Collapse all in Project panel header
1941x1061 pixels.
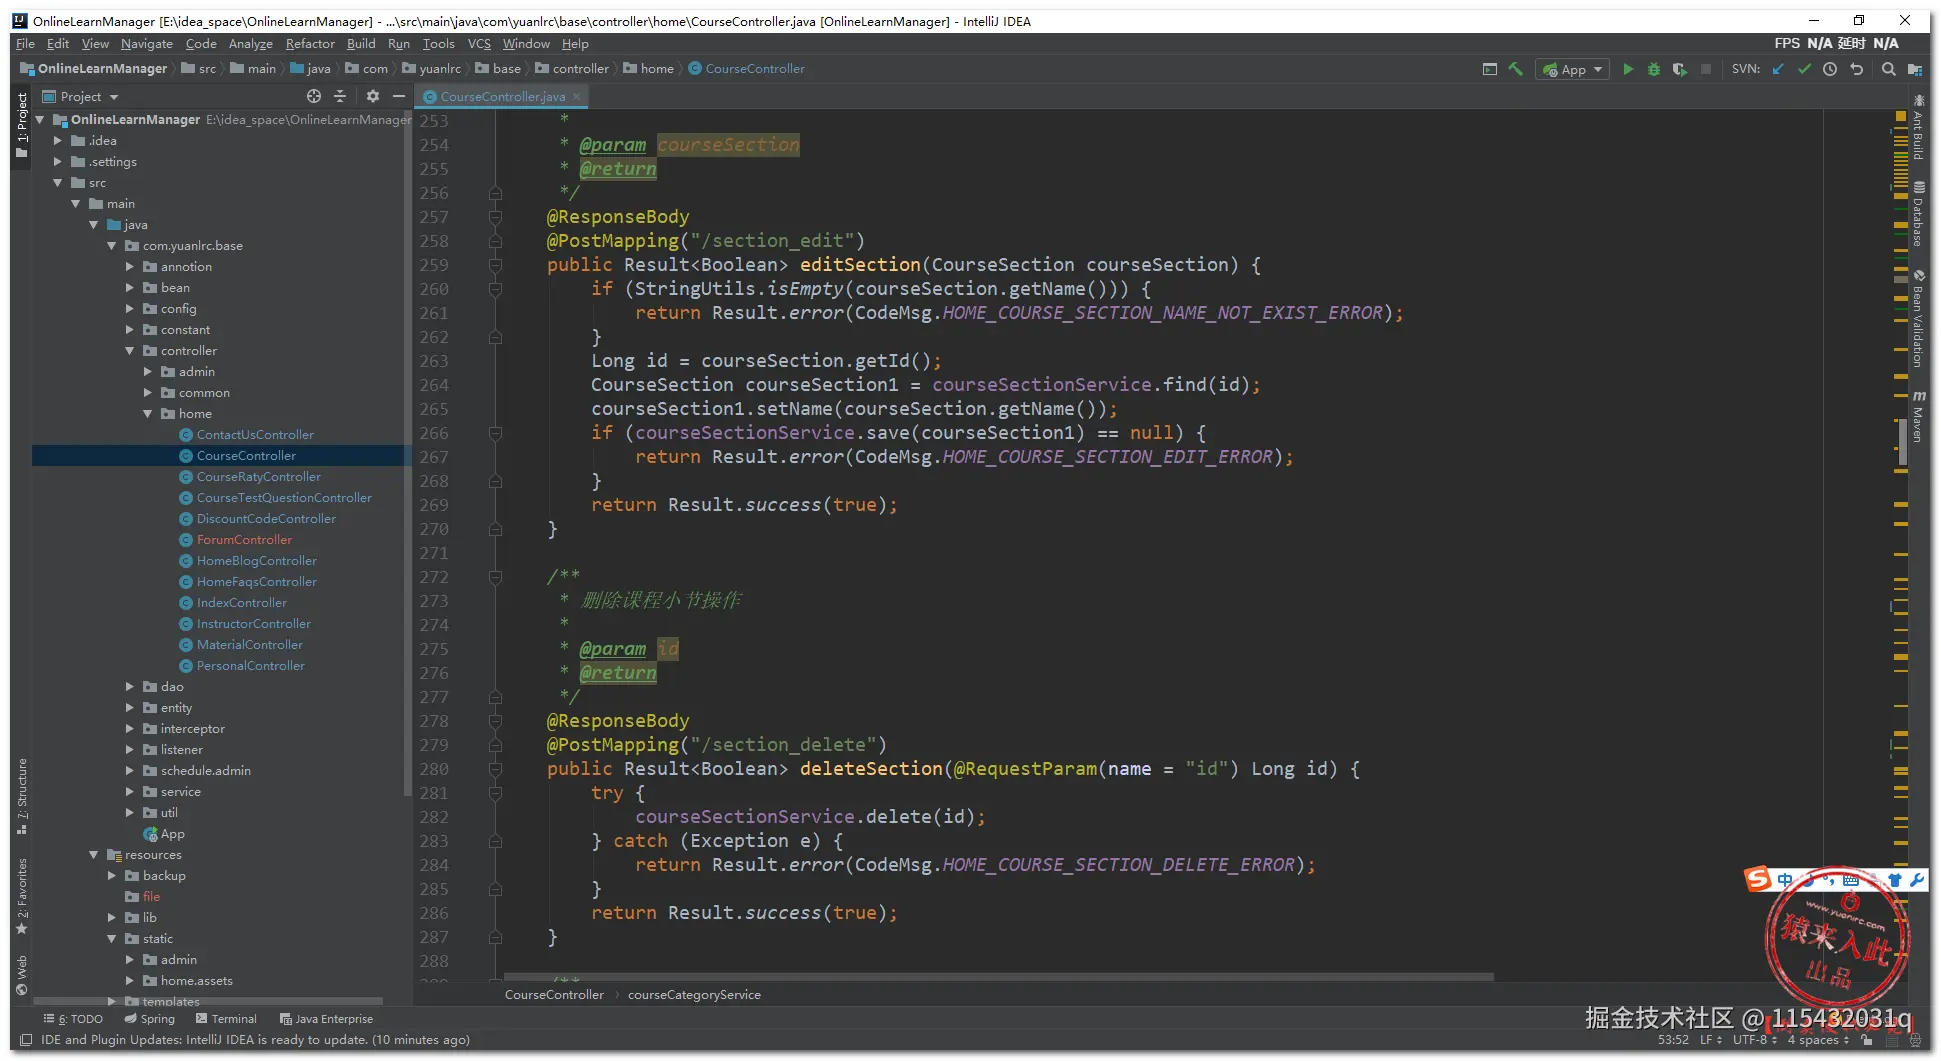click(x=340, y=96)
